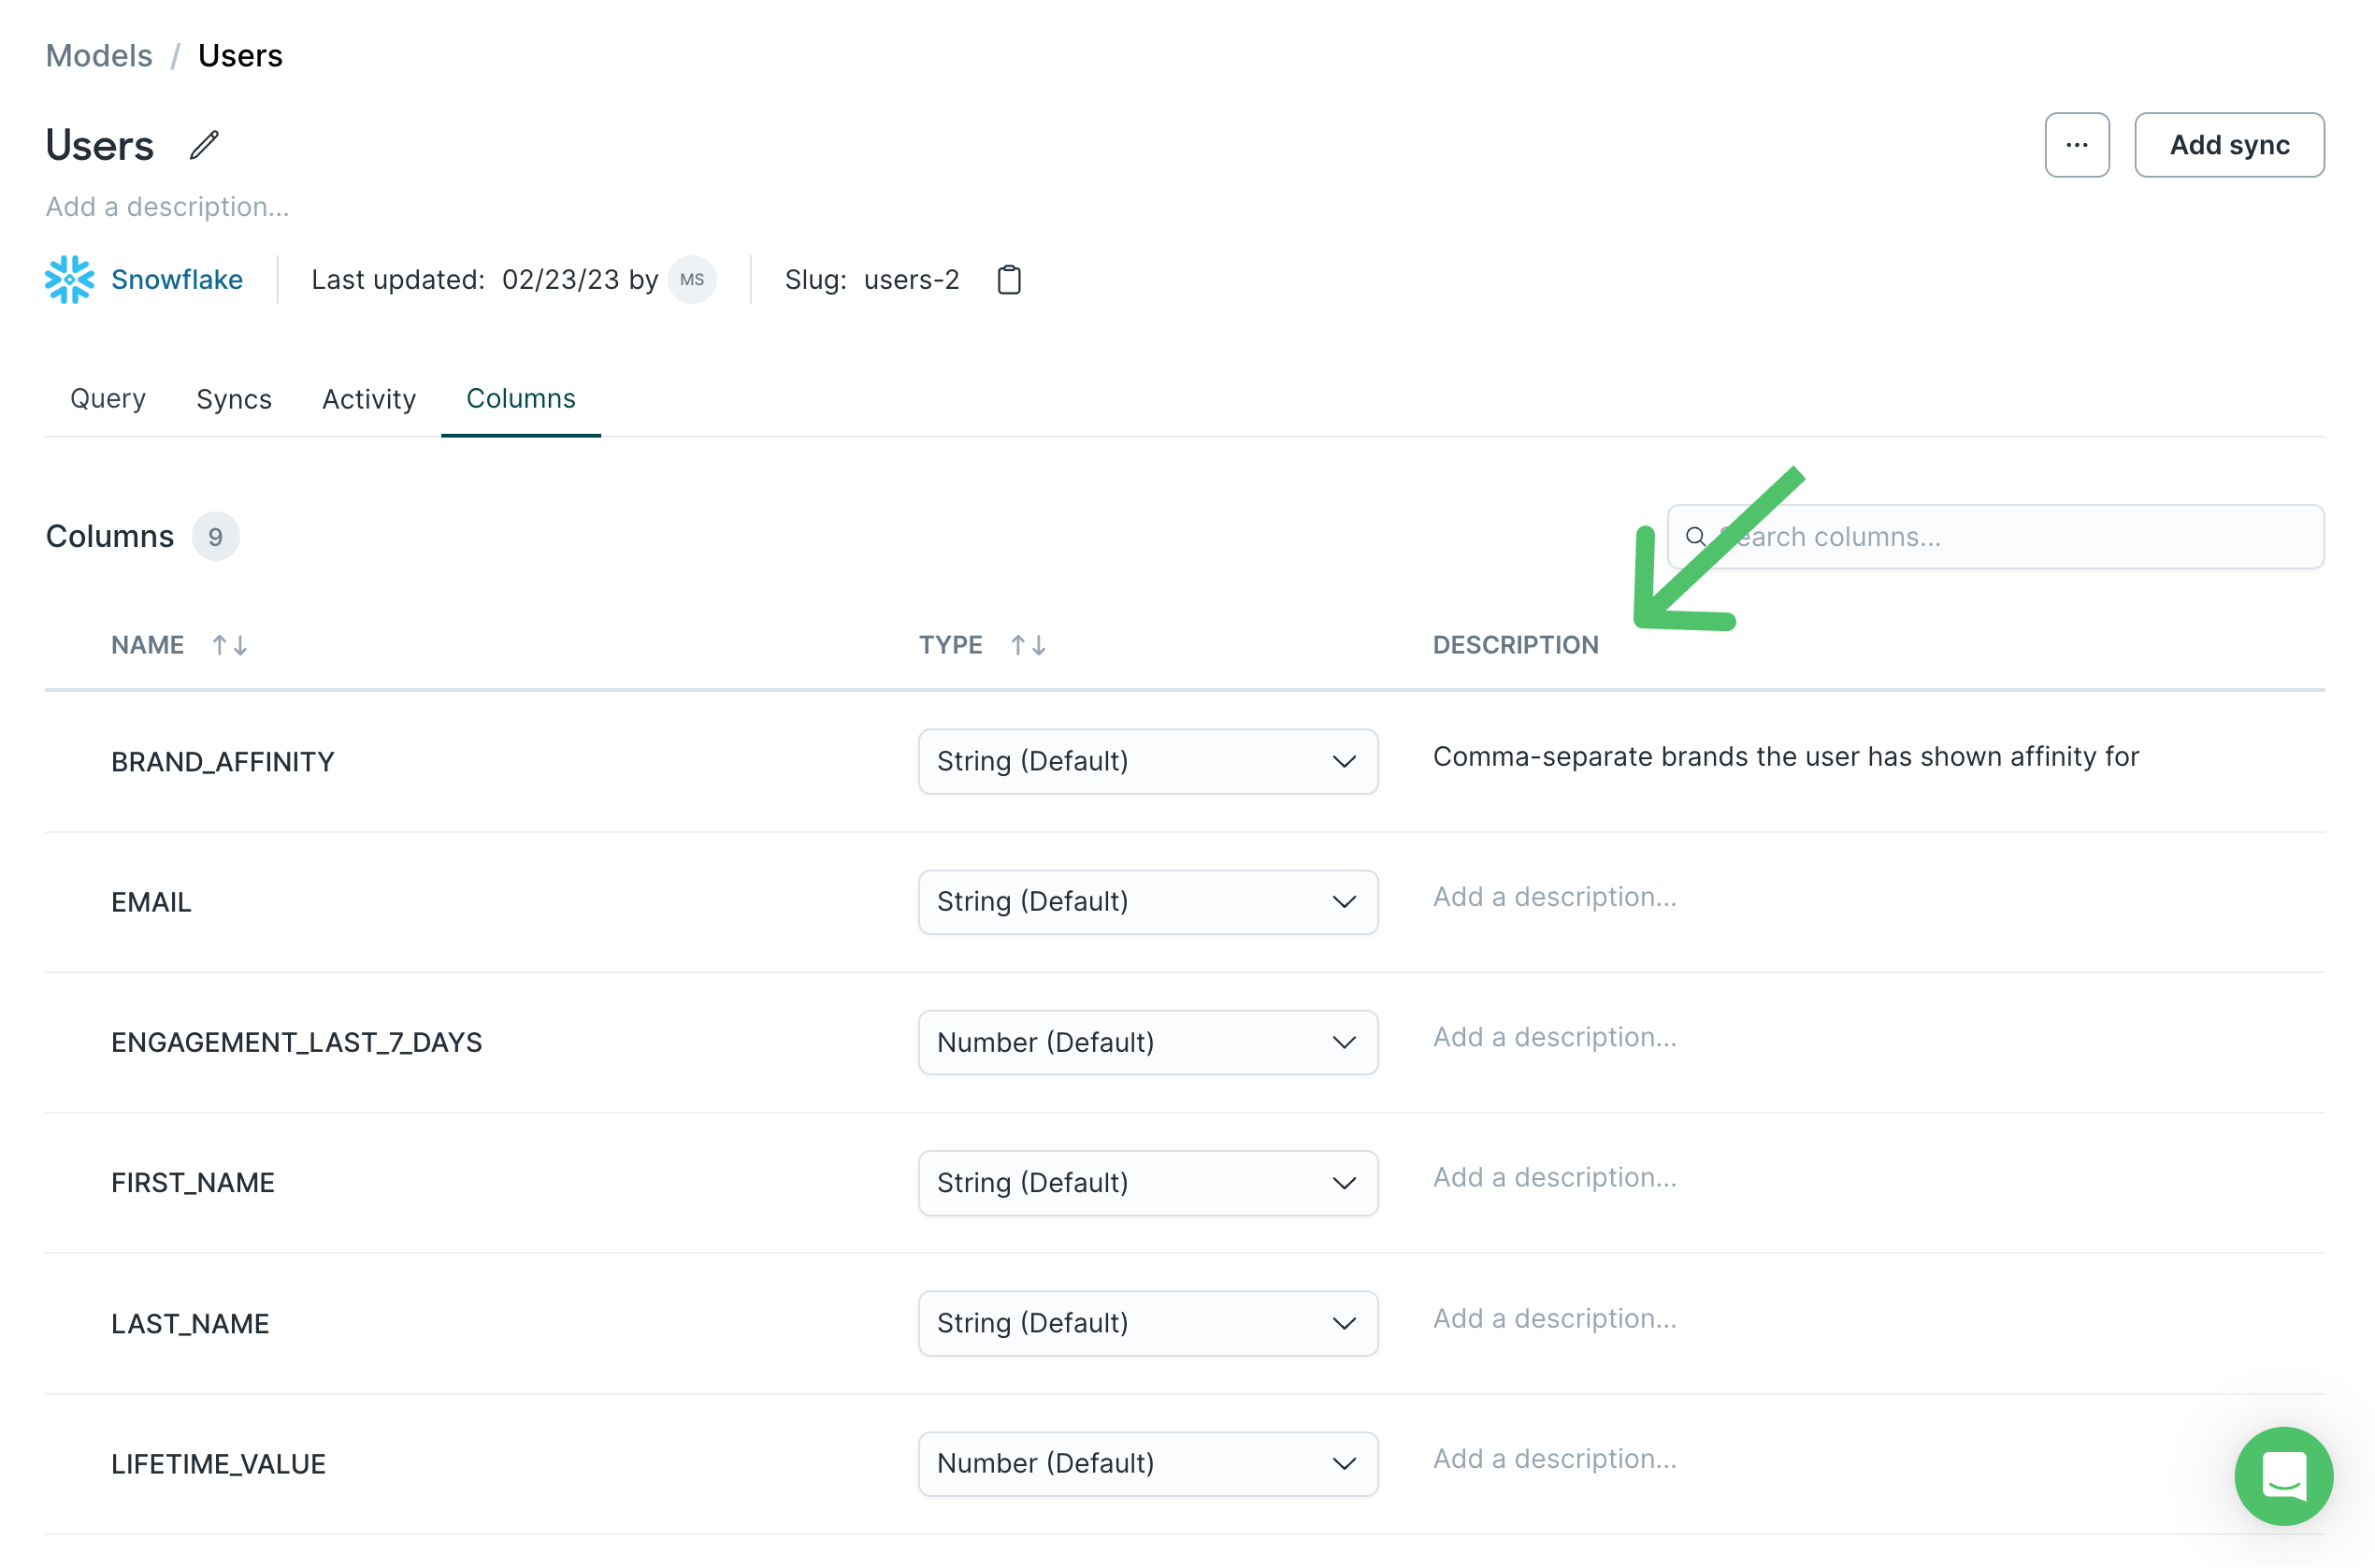Sort columns using the NAME sort arrows
This screenshot has width=2375, height=1568.
click(229, 645)
